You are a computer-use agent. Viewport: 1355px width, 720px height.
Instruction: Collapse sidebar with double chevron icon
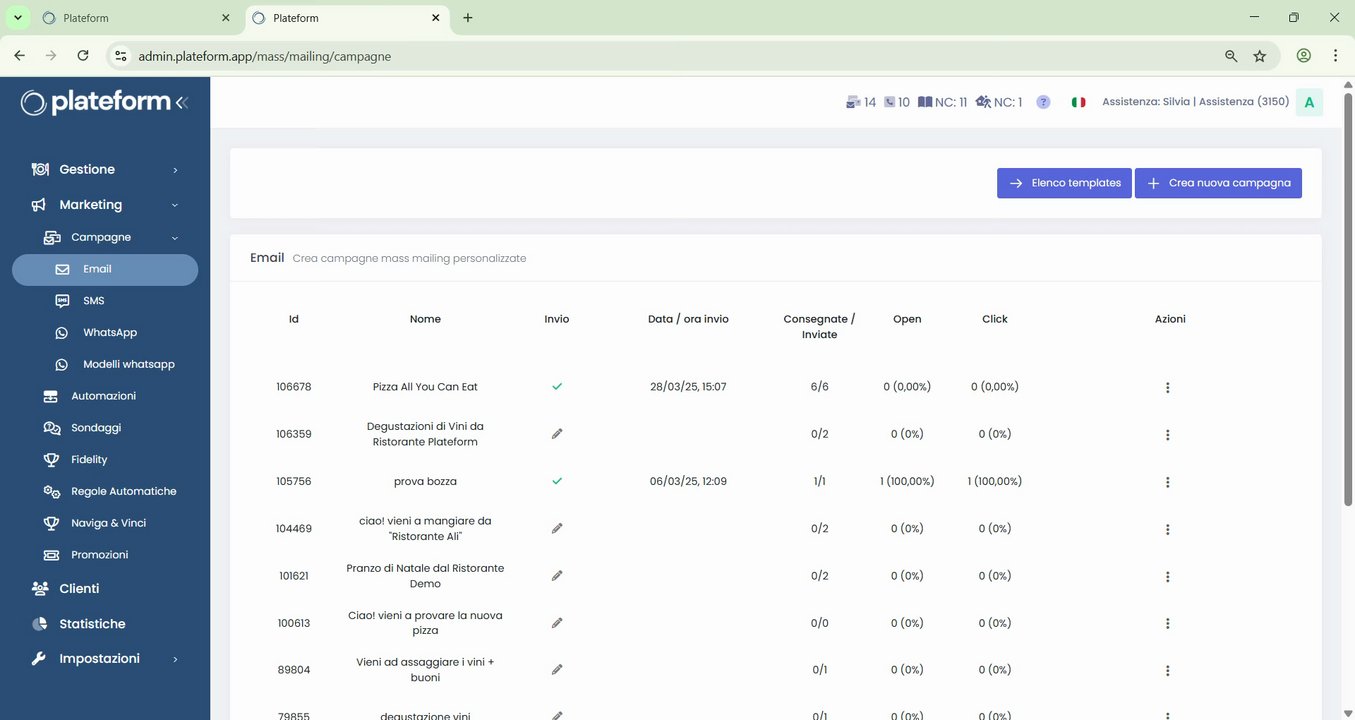pyautogui.click(x=181, y=102)
